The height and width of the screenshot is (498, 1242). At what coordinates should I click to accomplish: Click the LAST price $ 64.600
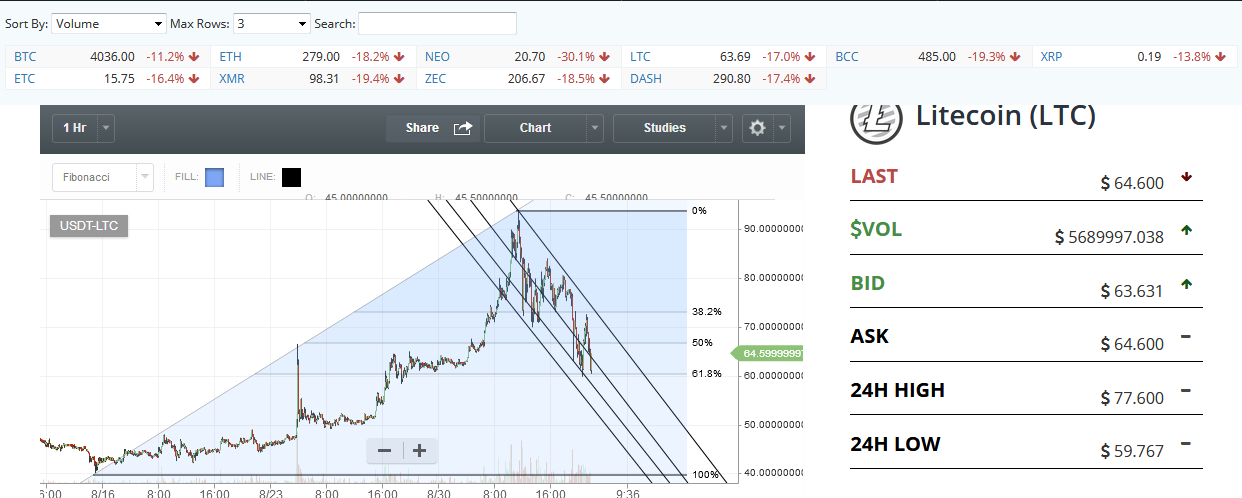(1132, 183)
